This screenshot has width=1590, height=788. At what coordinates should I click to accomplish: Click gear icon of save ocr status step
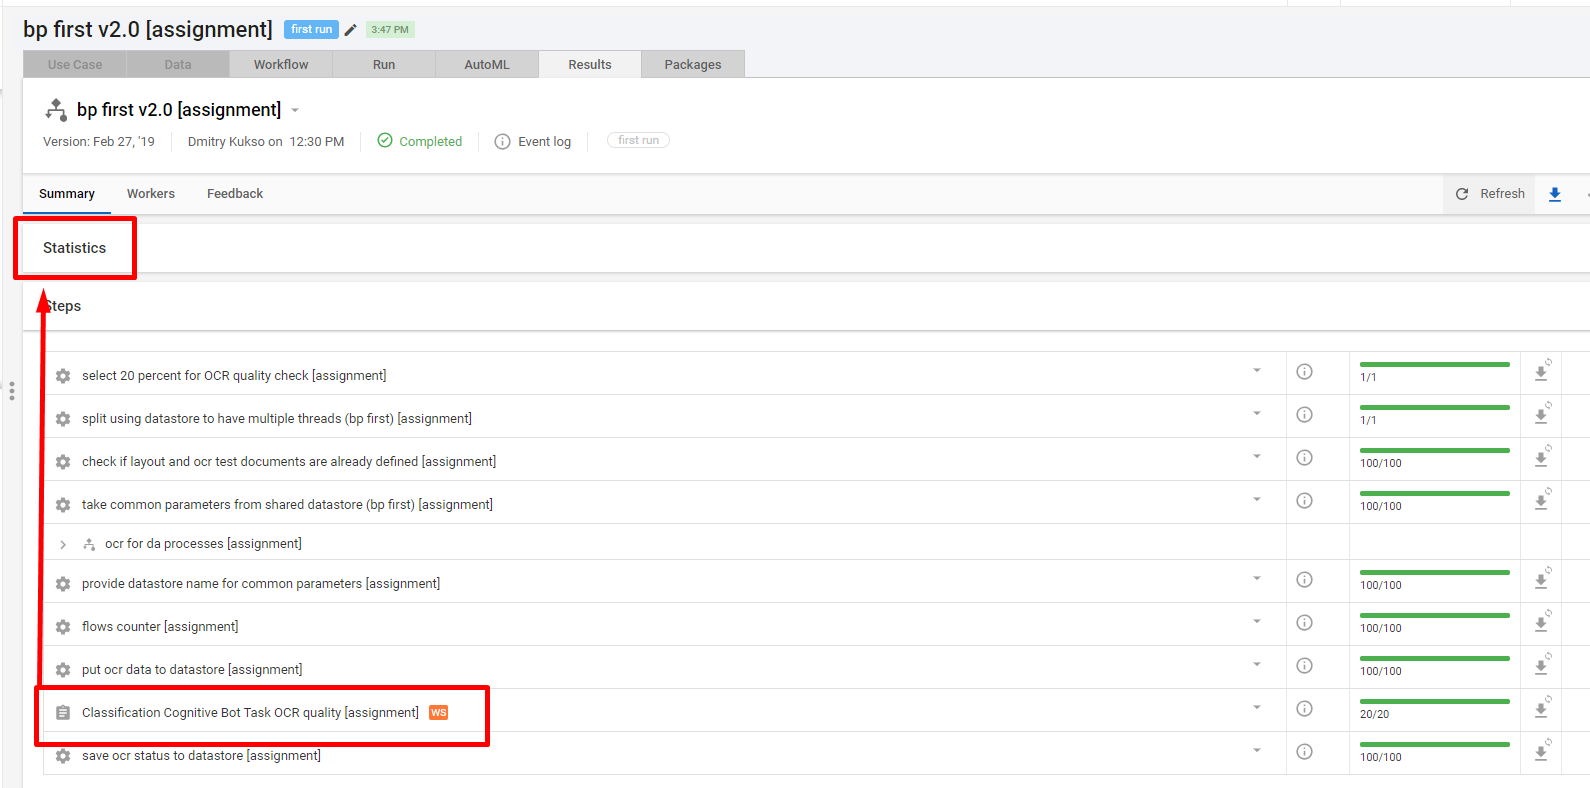click(x=63, y=756)
